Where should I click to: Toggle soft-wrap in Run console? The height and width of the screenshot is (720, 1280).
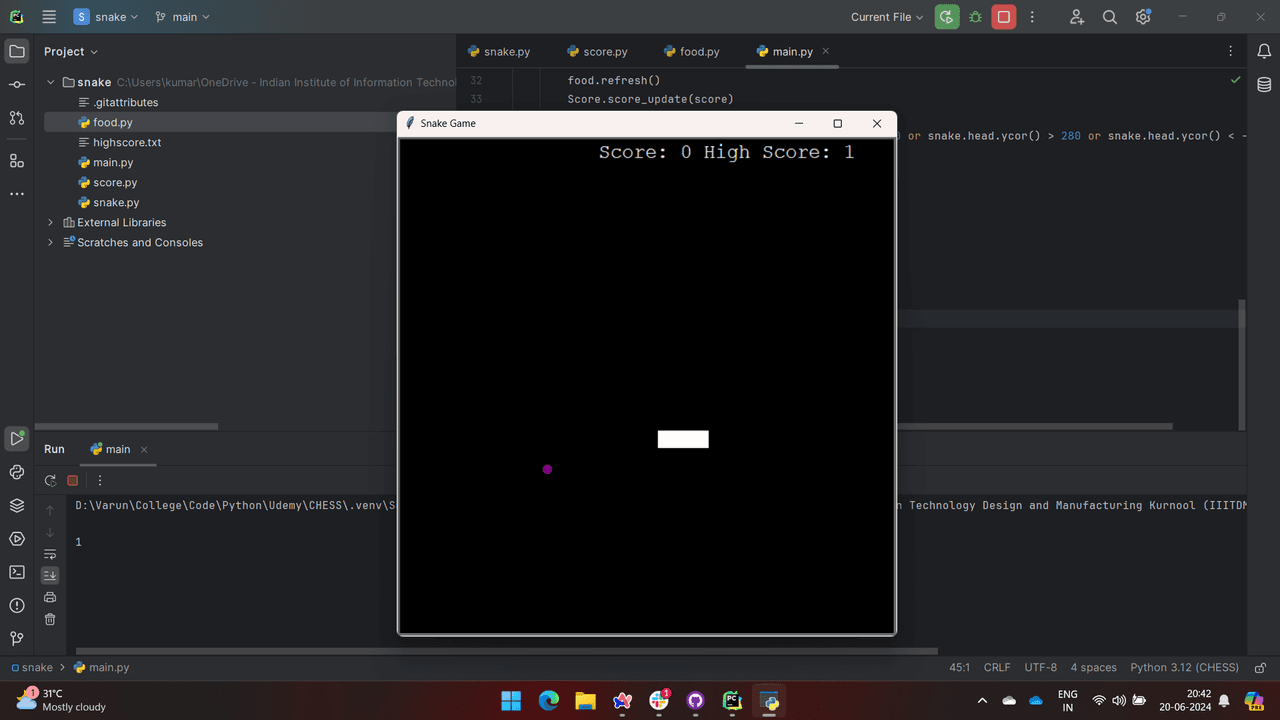click(x=50, y=554)
